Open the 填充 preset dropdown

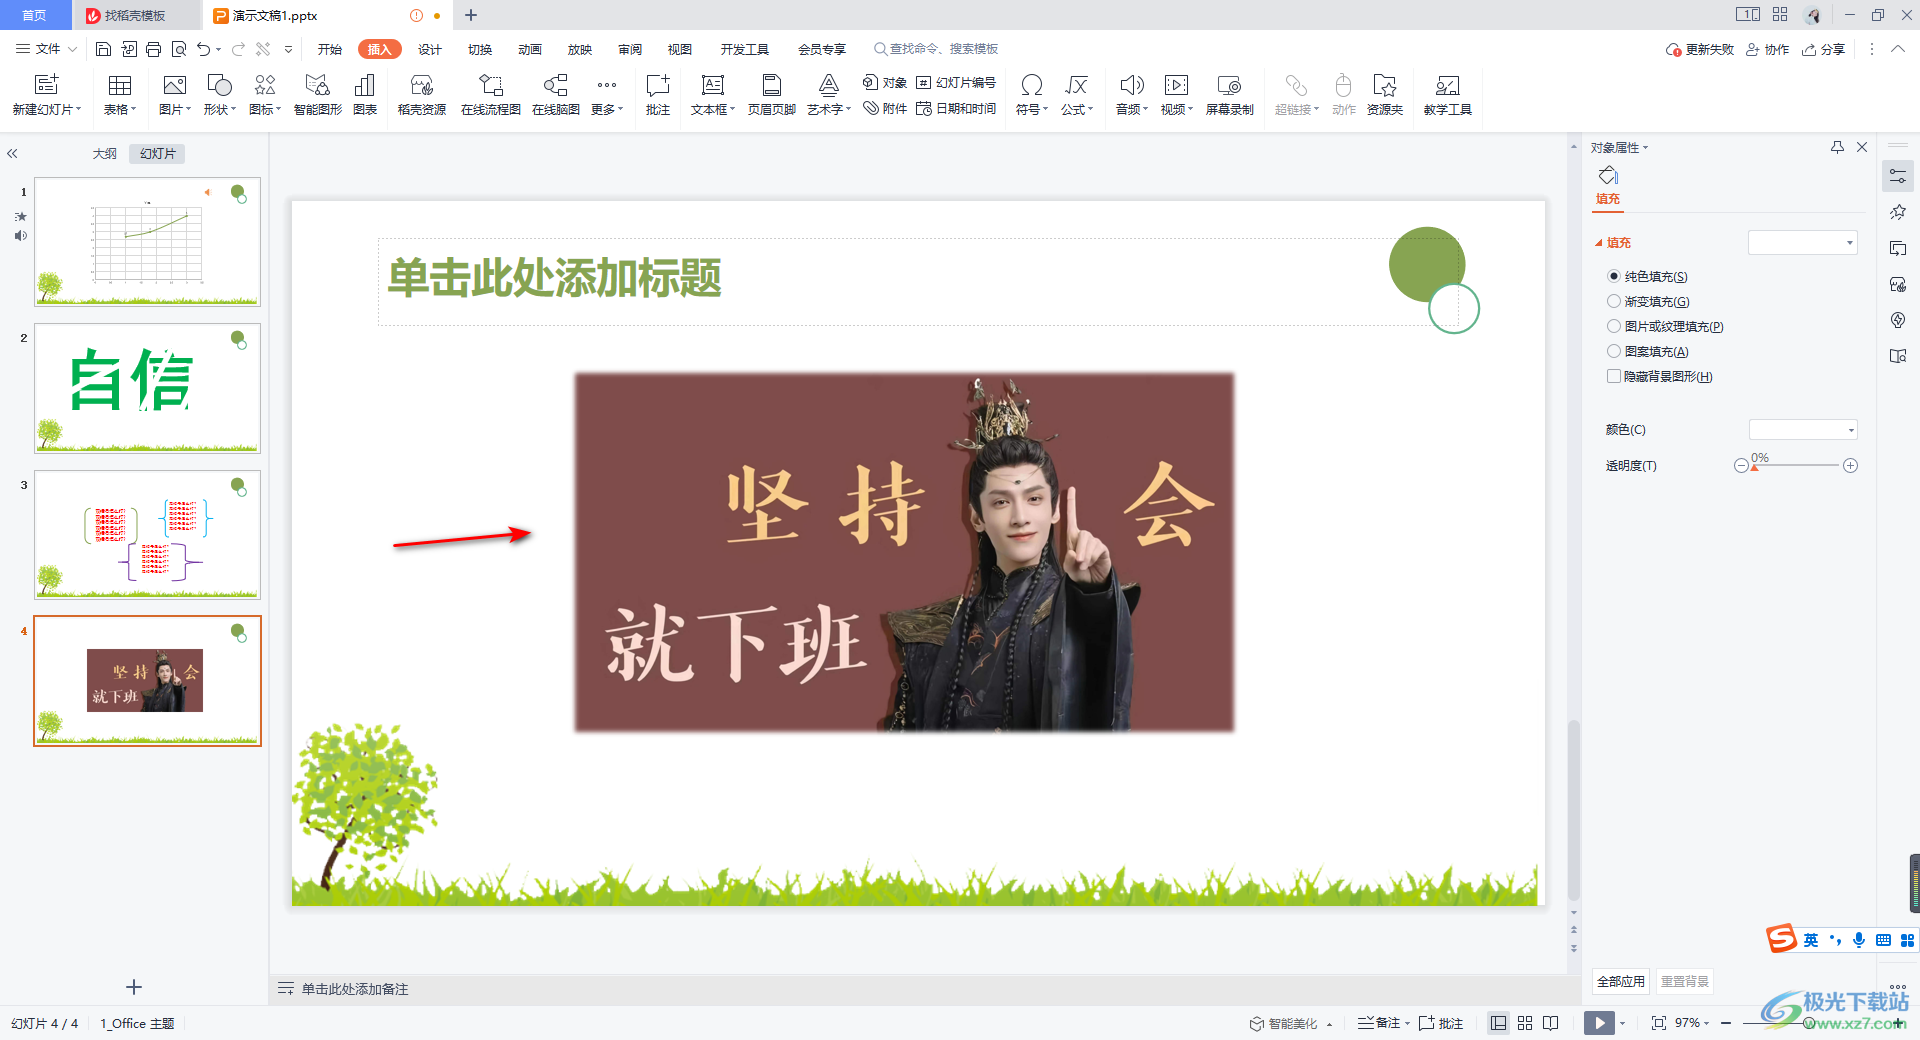point(1803,243)
